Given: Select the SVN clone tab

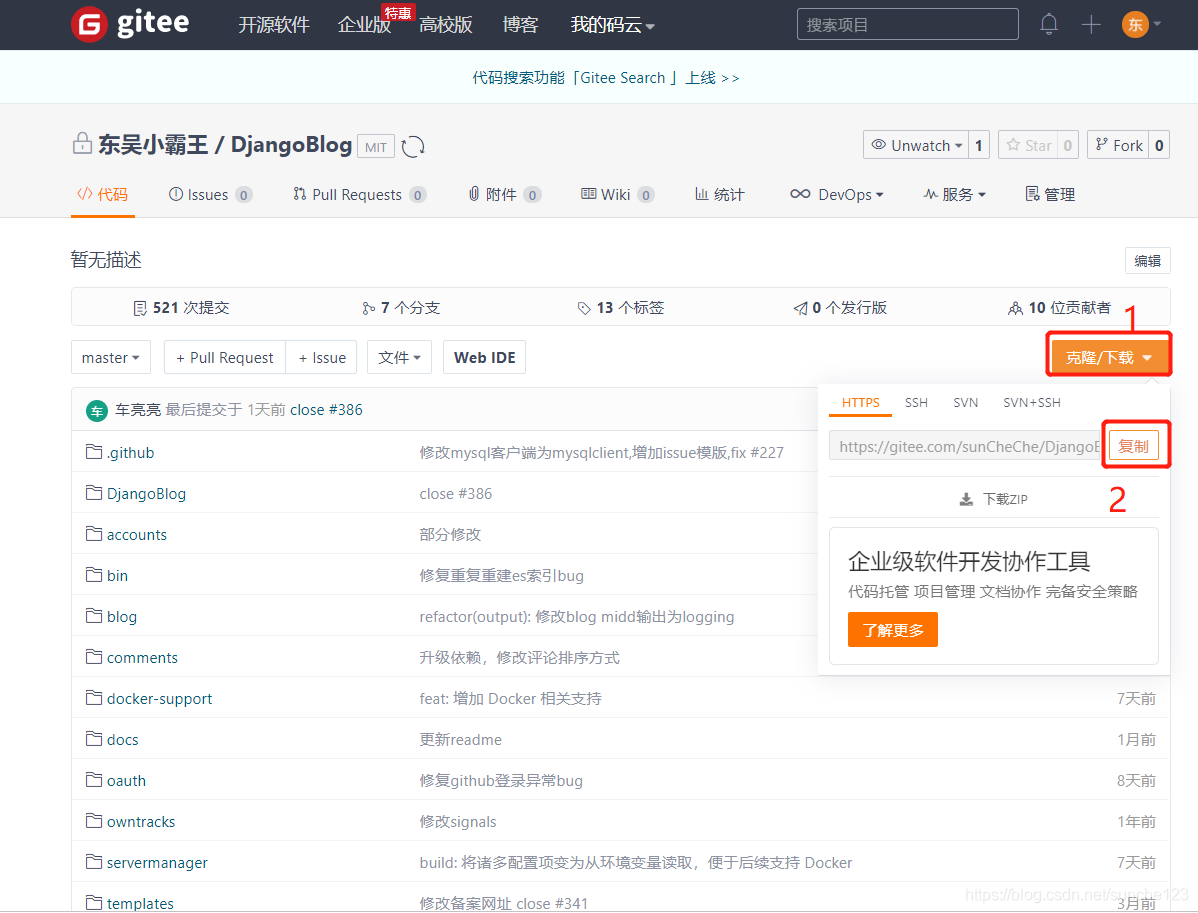Looking at the screenshot, I should (x=966, y=403).
